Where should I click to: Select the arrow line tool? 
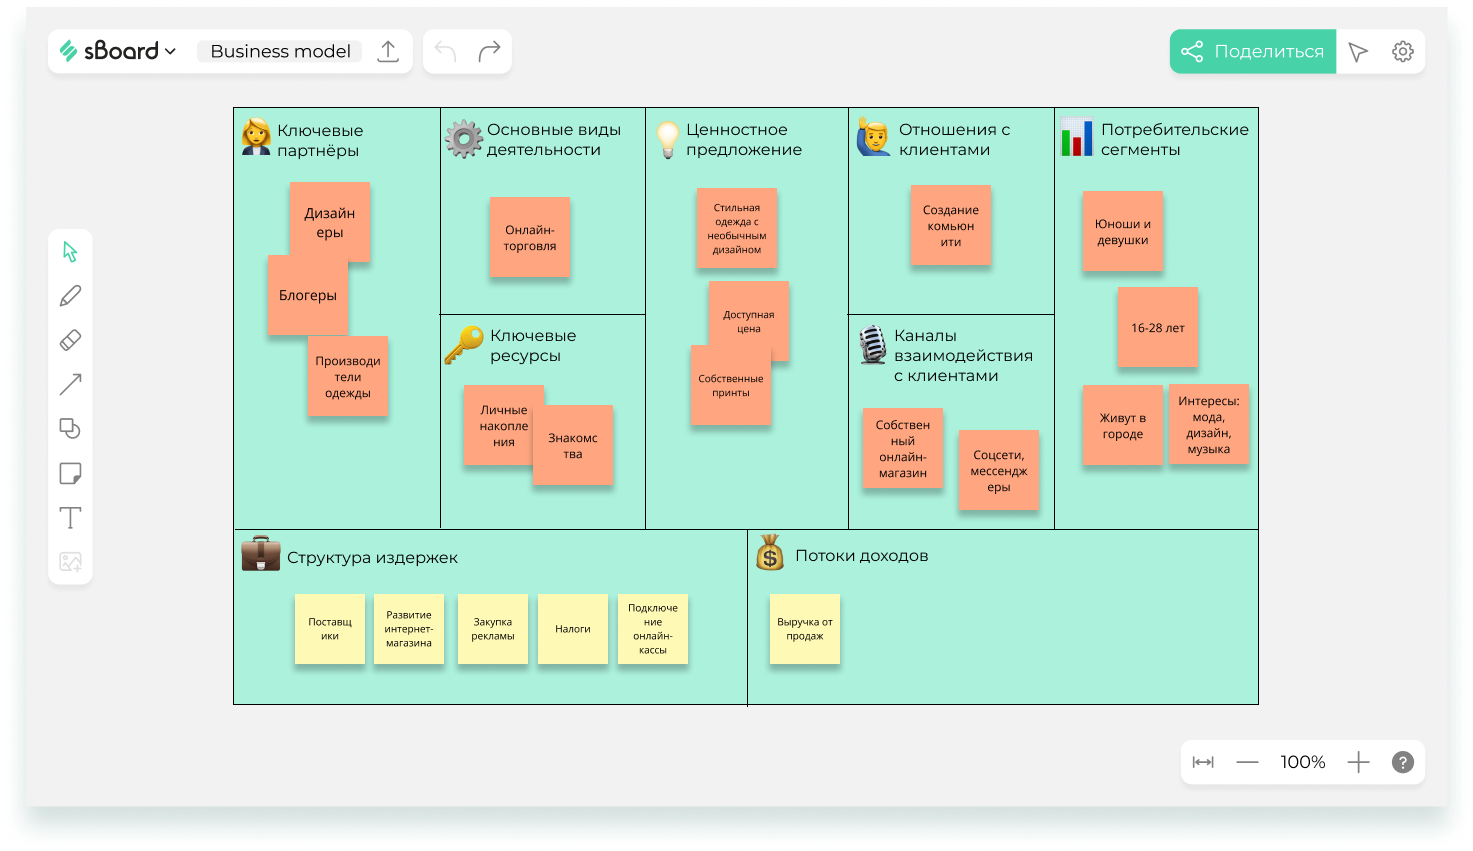coord(70,384)
